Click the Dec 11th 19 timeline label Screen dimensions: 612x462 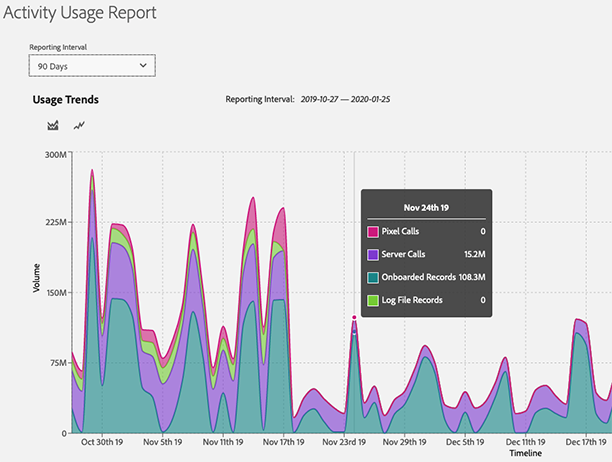click(x=525, y=442)
